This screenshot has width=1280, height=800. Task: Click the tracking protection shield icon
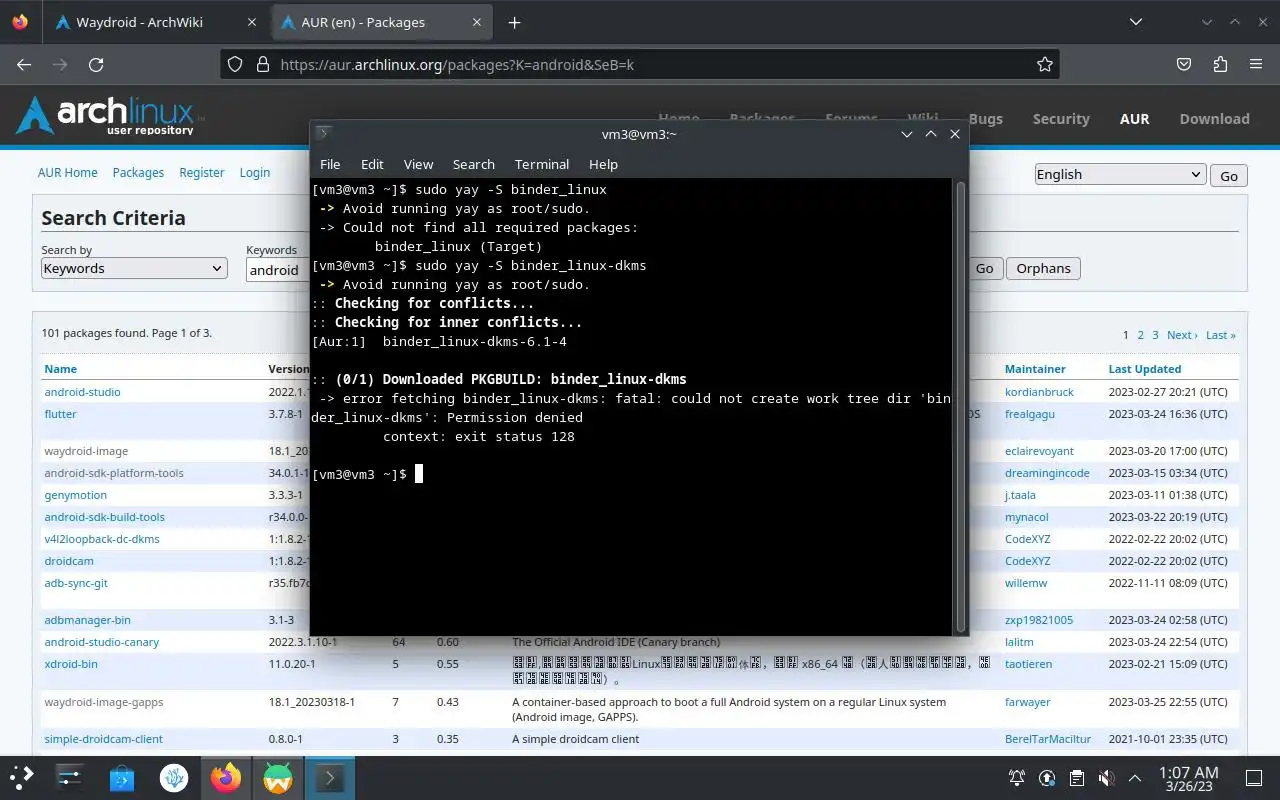(235, 64)
